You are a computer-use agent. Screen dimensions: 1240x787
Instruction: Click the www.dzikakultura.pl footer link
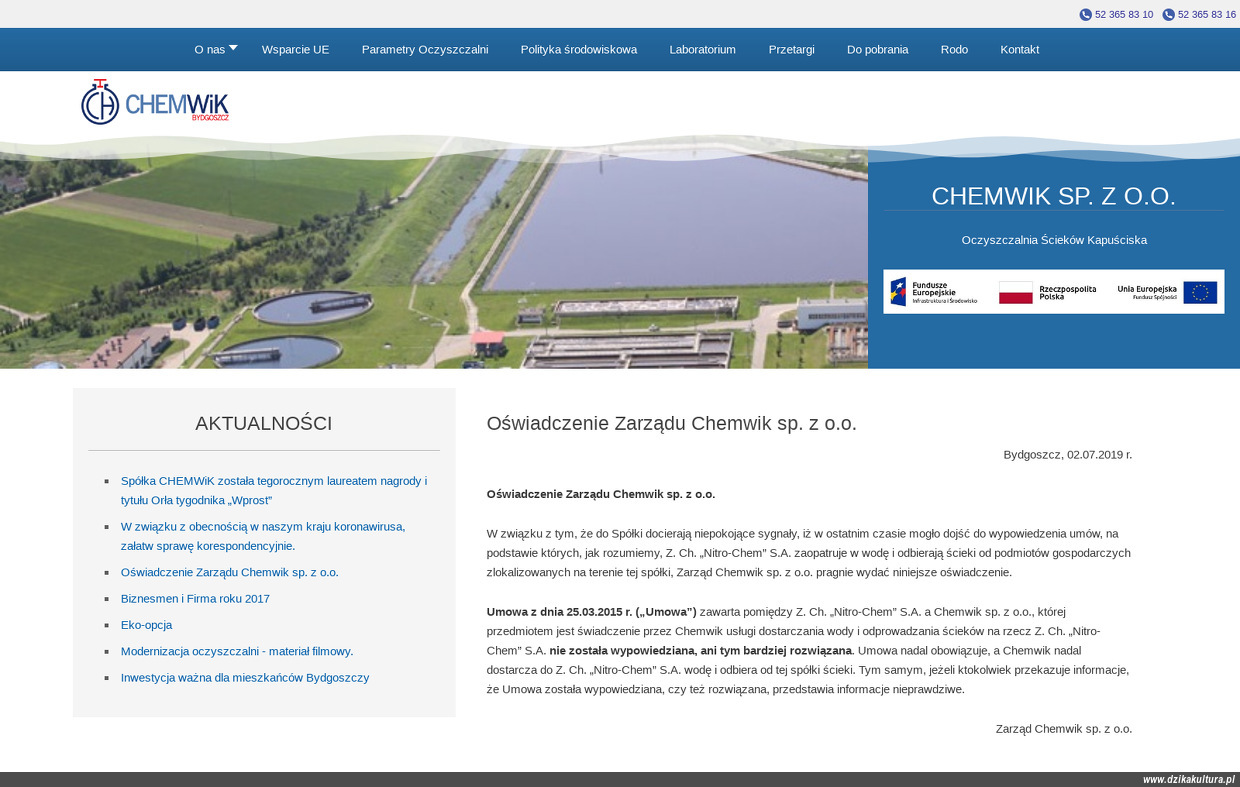(x=1189, y=780)
